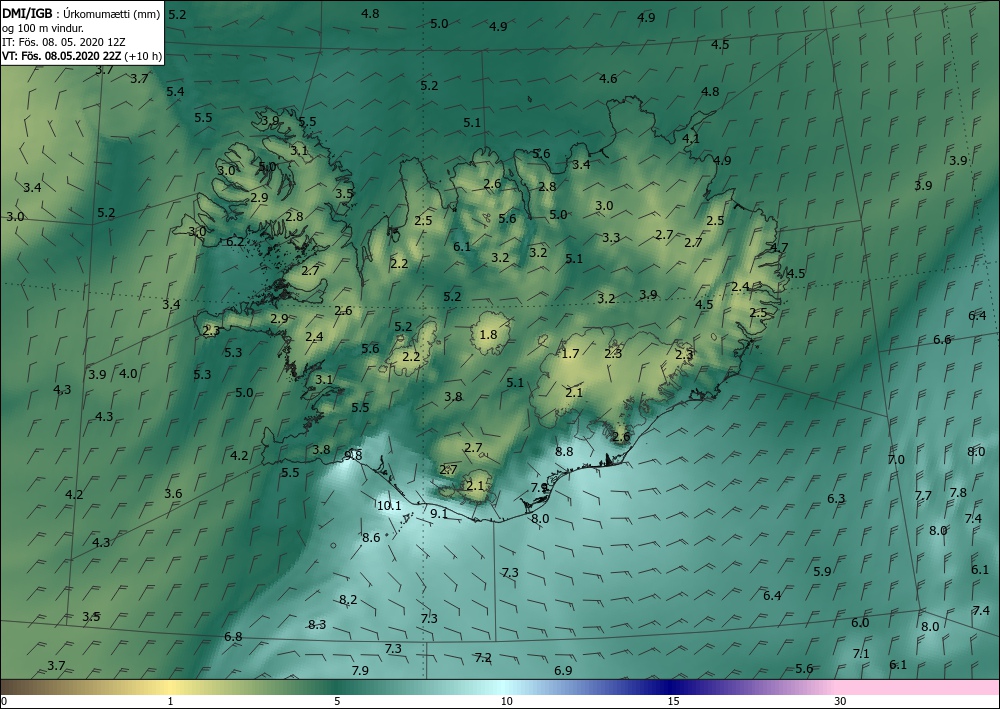1000x709 pixels.
Task: Click the 8.3 value in the southern sea
Action: [317, 625]
